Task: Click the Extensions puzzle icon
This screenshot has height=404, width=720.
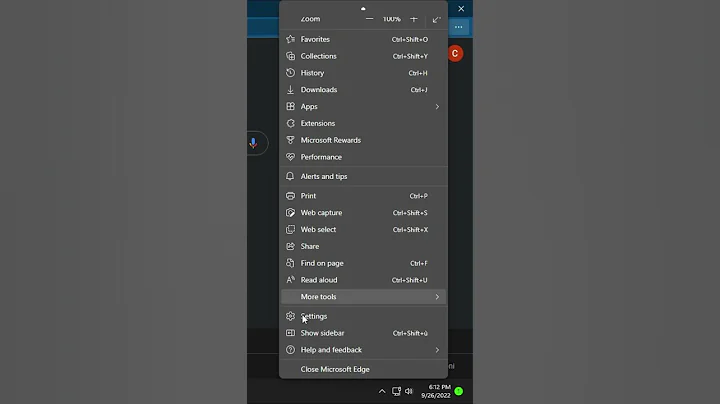Action: click(290, 123)
